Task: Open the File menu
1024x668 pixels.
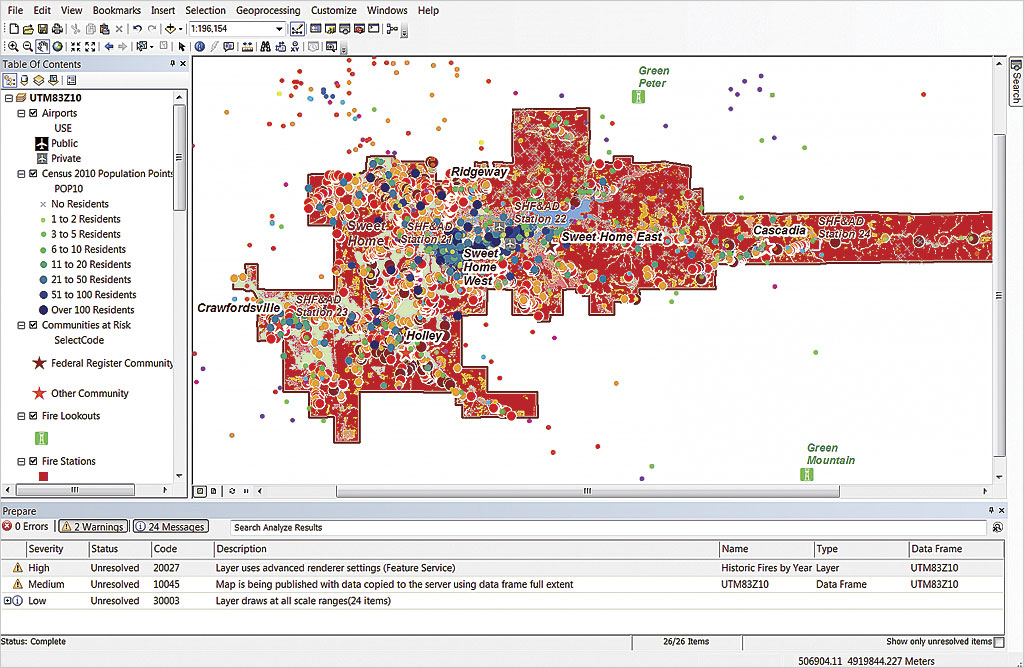Action: point(15,10)
